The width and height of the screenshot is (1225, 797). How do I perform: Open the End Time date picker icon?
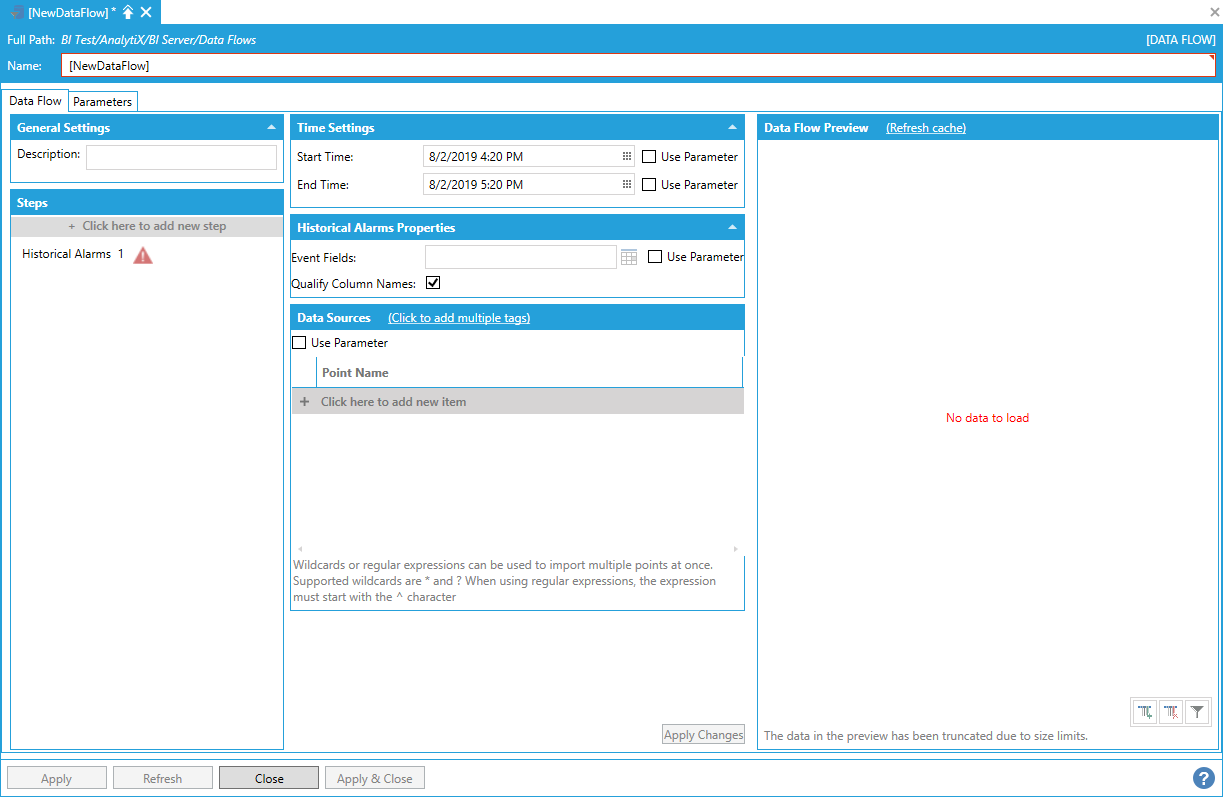click(627, 185)
